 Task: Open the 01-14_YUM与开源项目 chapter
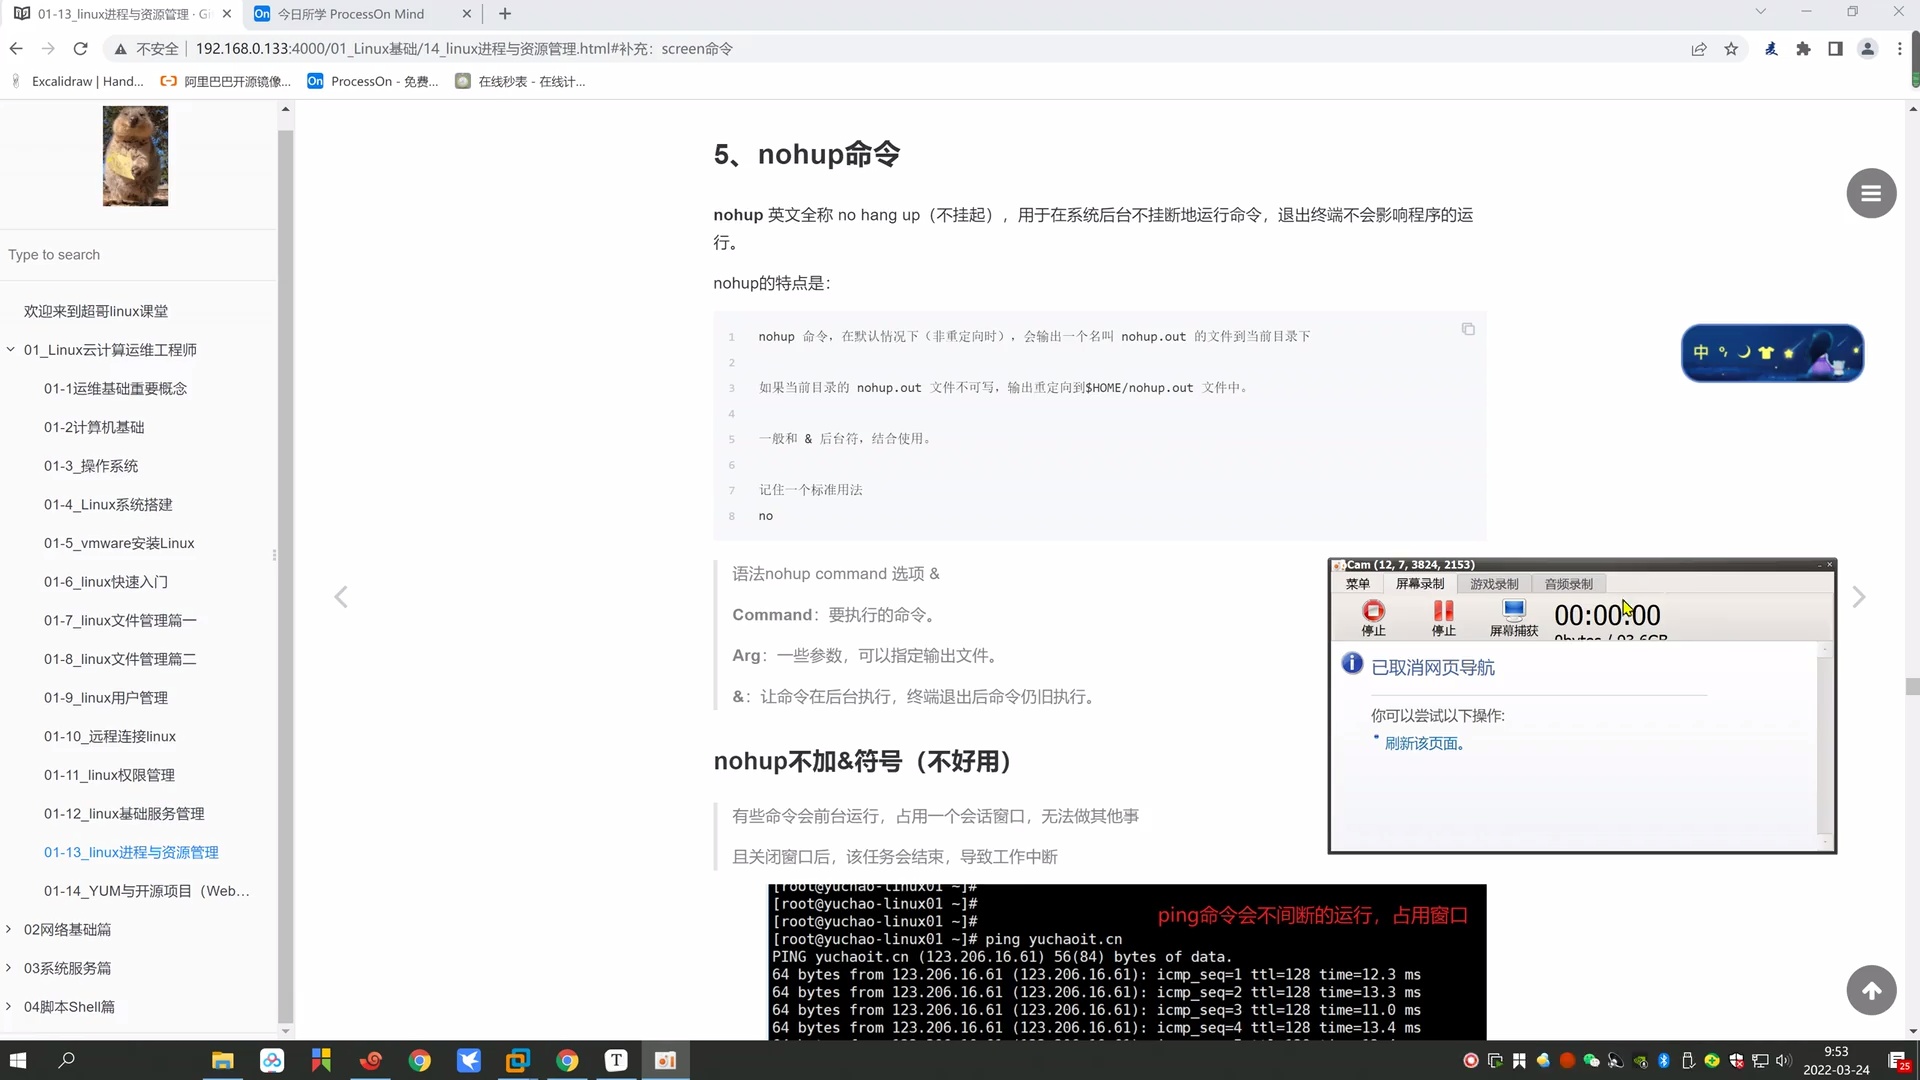pyautogui.click(x=146, y=890)
